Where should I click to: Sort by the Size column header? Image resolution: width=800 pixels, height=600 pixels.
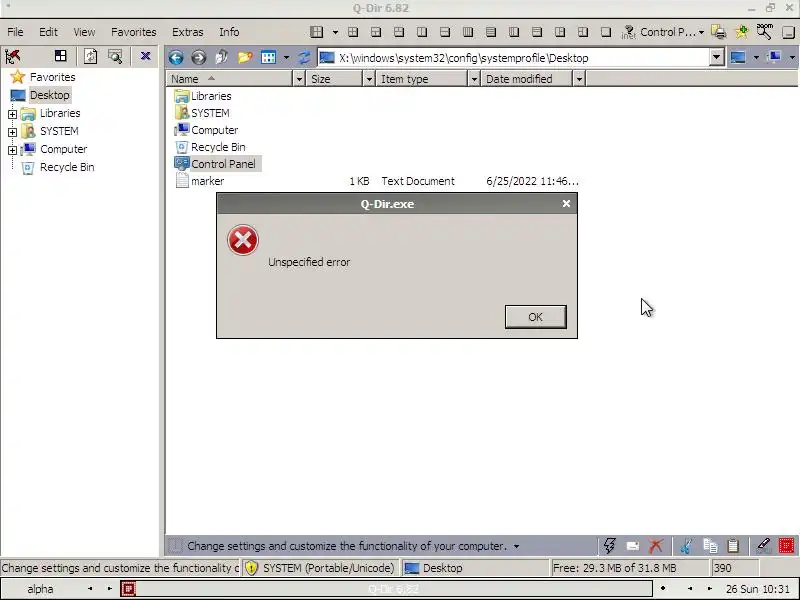tap(334, 79)
